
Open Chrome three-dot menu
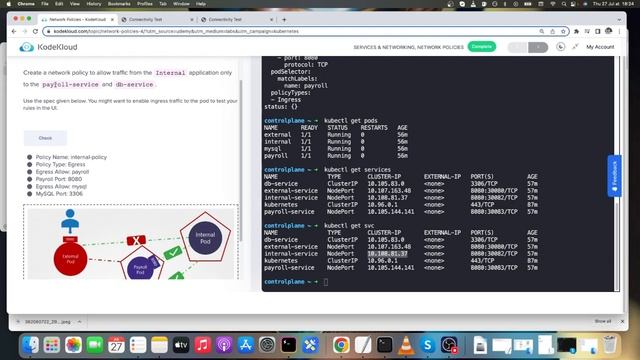coord(619,31)
